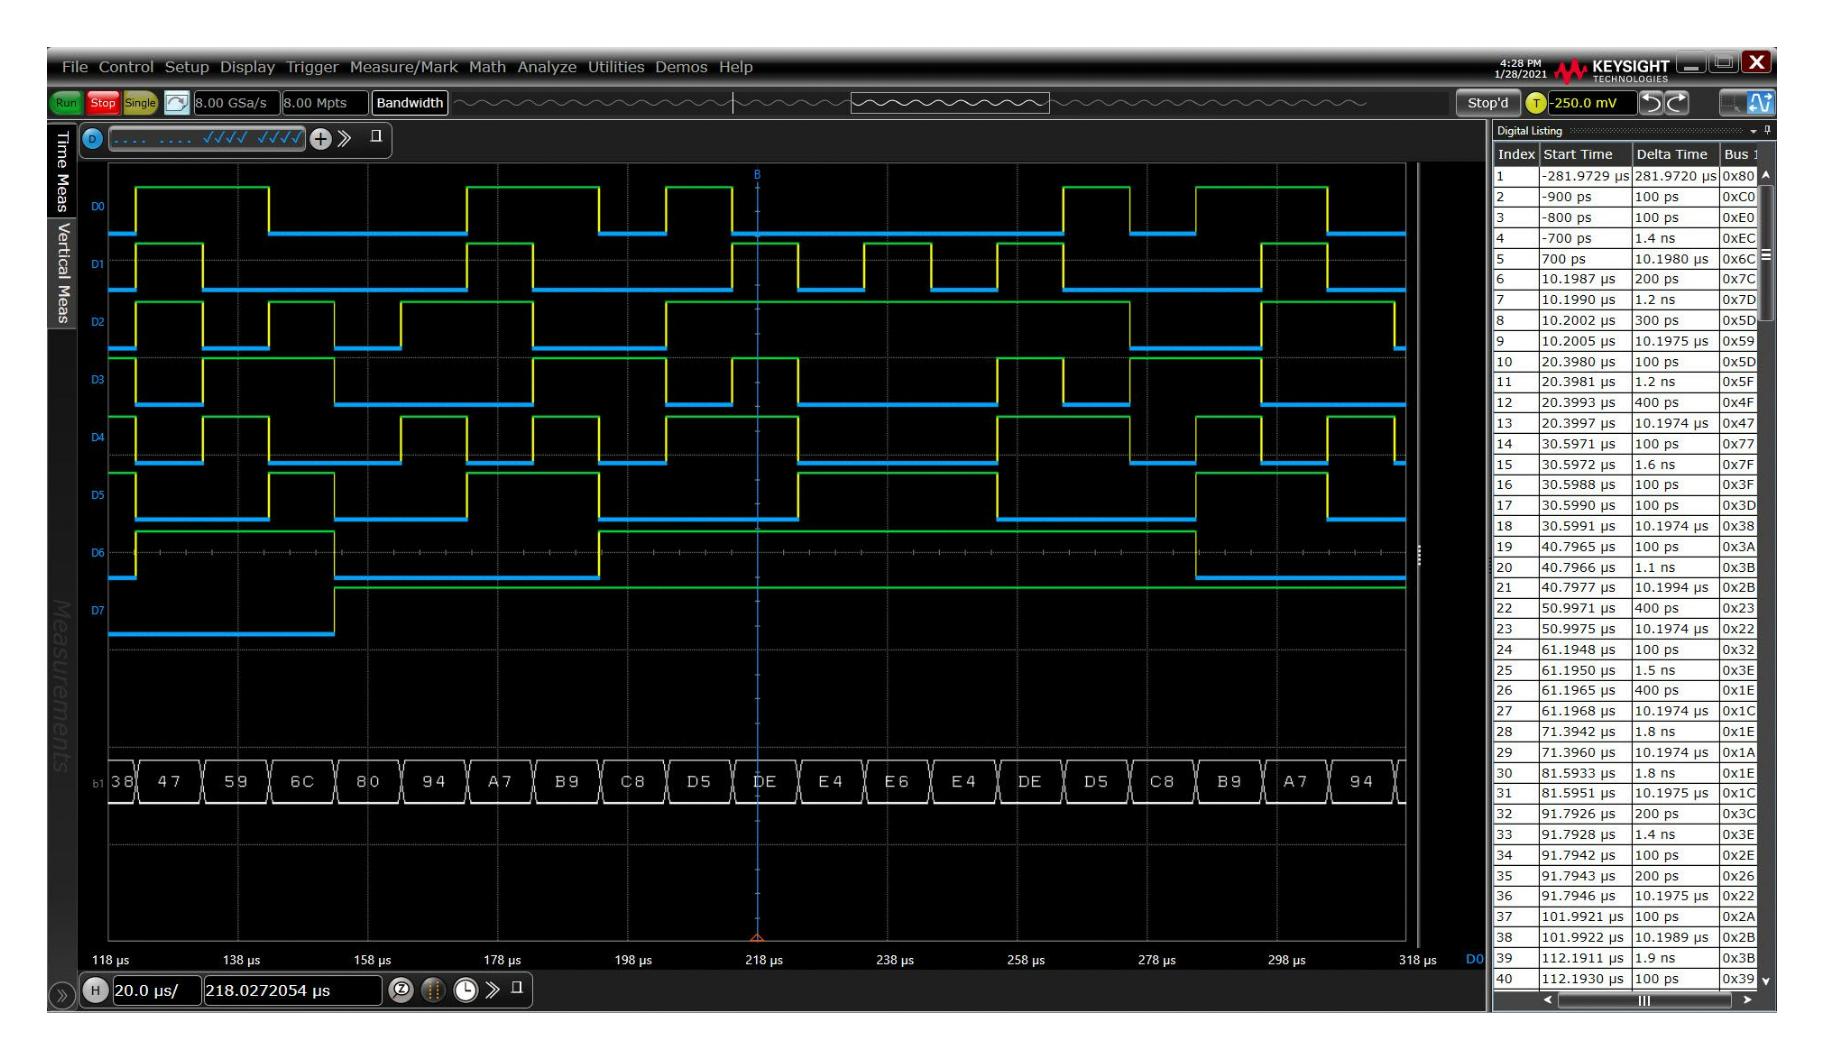This screenshot has width=1824, height=1060.
Task: Expand the collapsed left panel chevron
Action: coord(61,993)
